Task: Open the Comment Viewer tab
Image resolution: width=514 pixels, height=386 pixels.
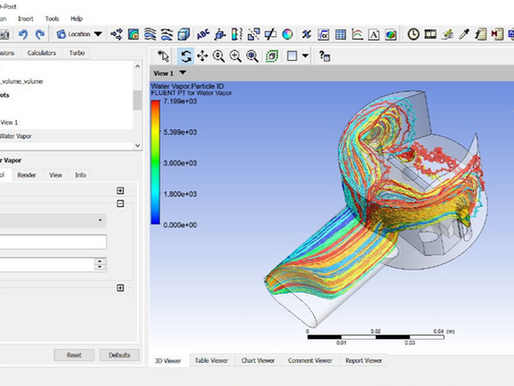Action: [x=310, y=360]
